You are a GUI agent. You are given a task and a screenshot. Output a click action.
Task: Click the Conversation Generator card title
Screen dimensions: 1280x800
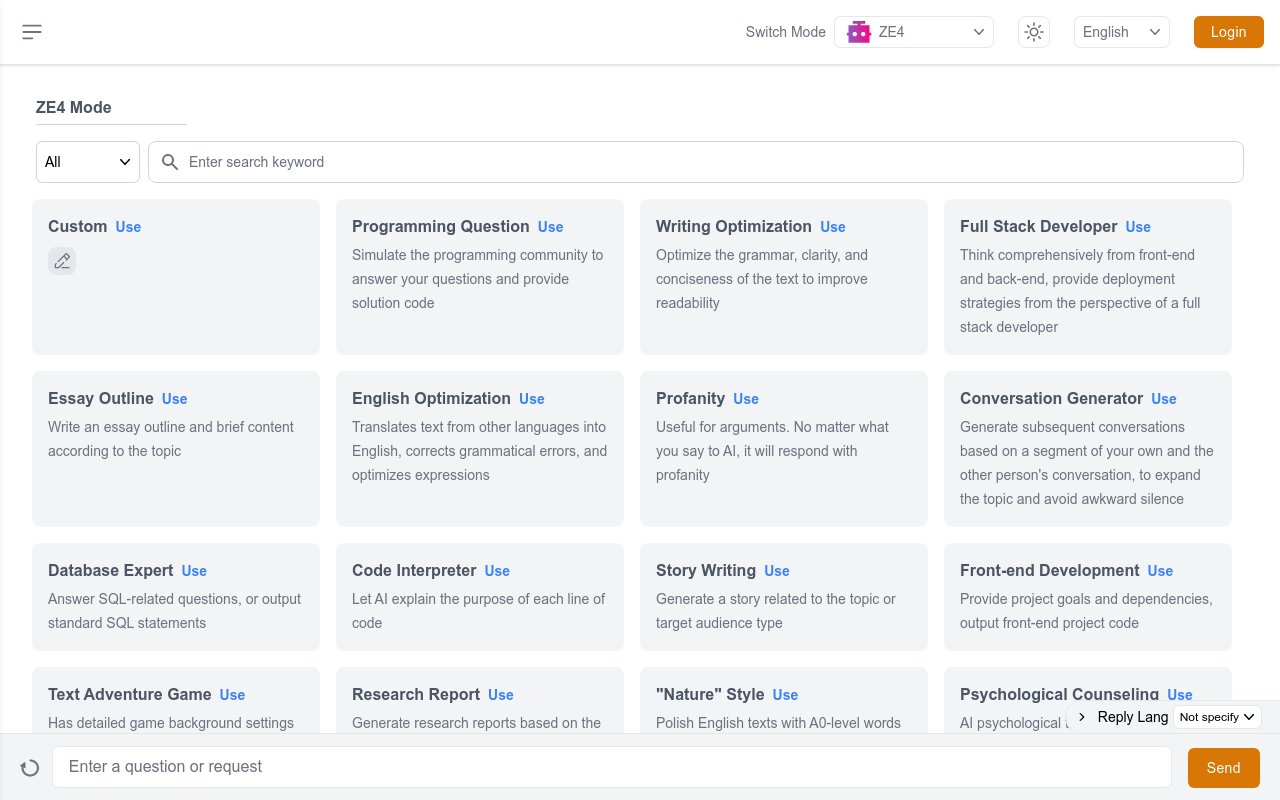[x=1051, y=398]
